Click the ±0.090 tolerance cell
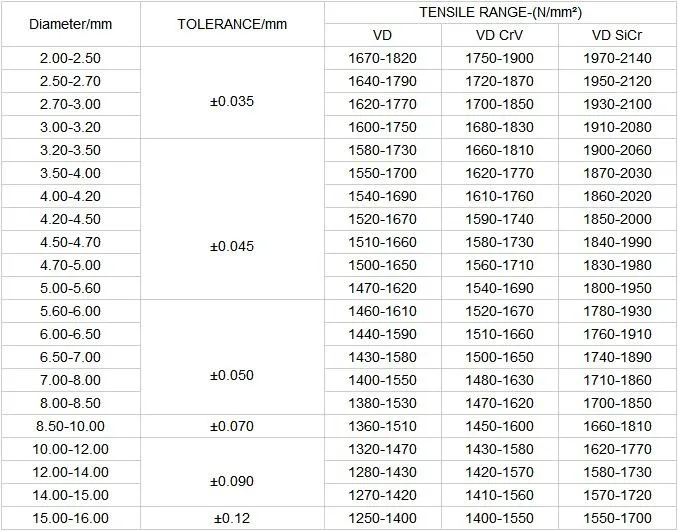Image resolution: width=678 pixels, height=531 pixels. pos(231,472)
